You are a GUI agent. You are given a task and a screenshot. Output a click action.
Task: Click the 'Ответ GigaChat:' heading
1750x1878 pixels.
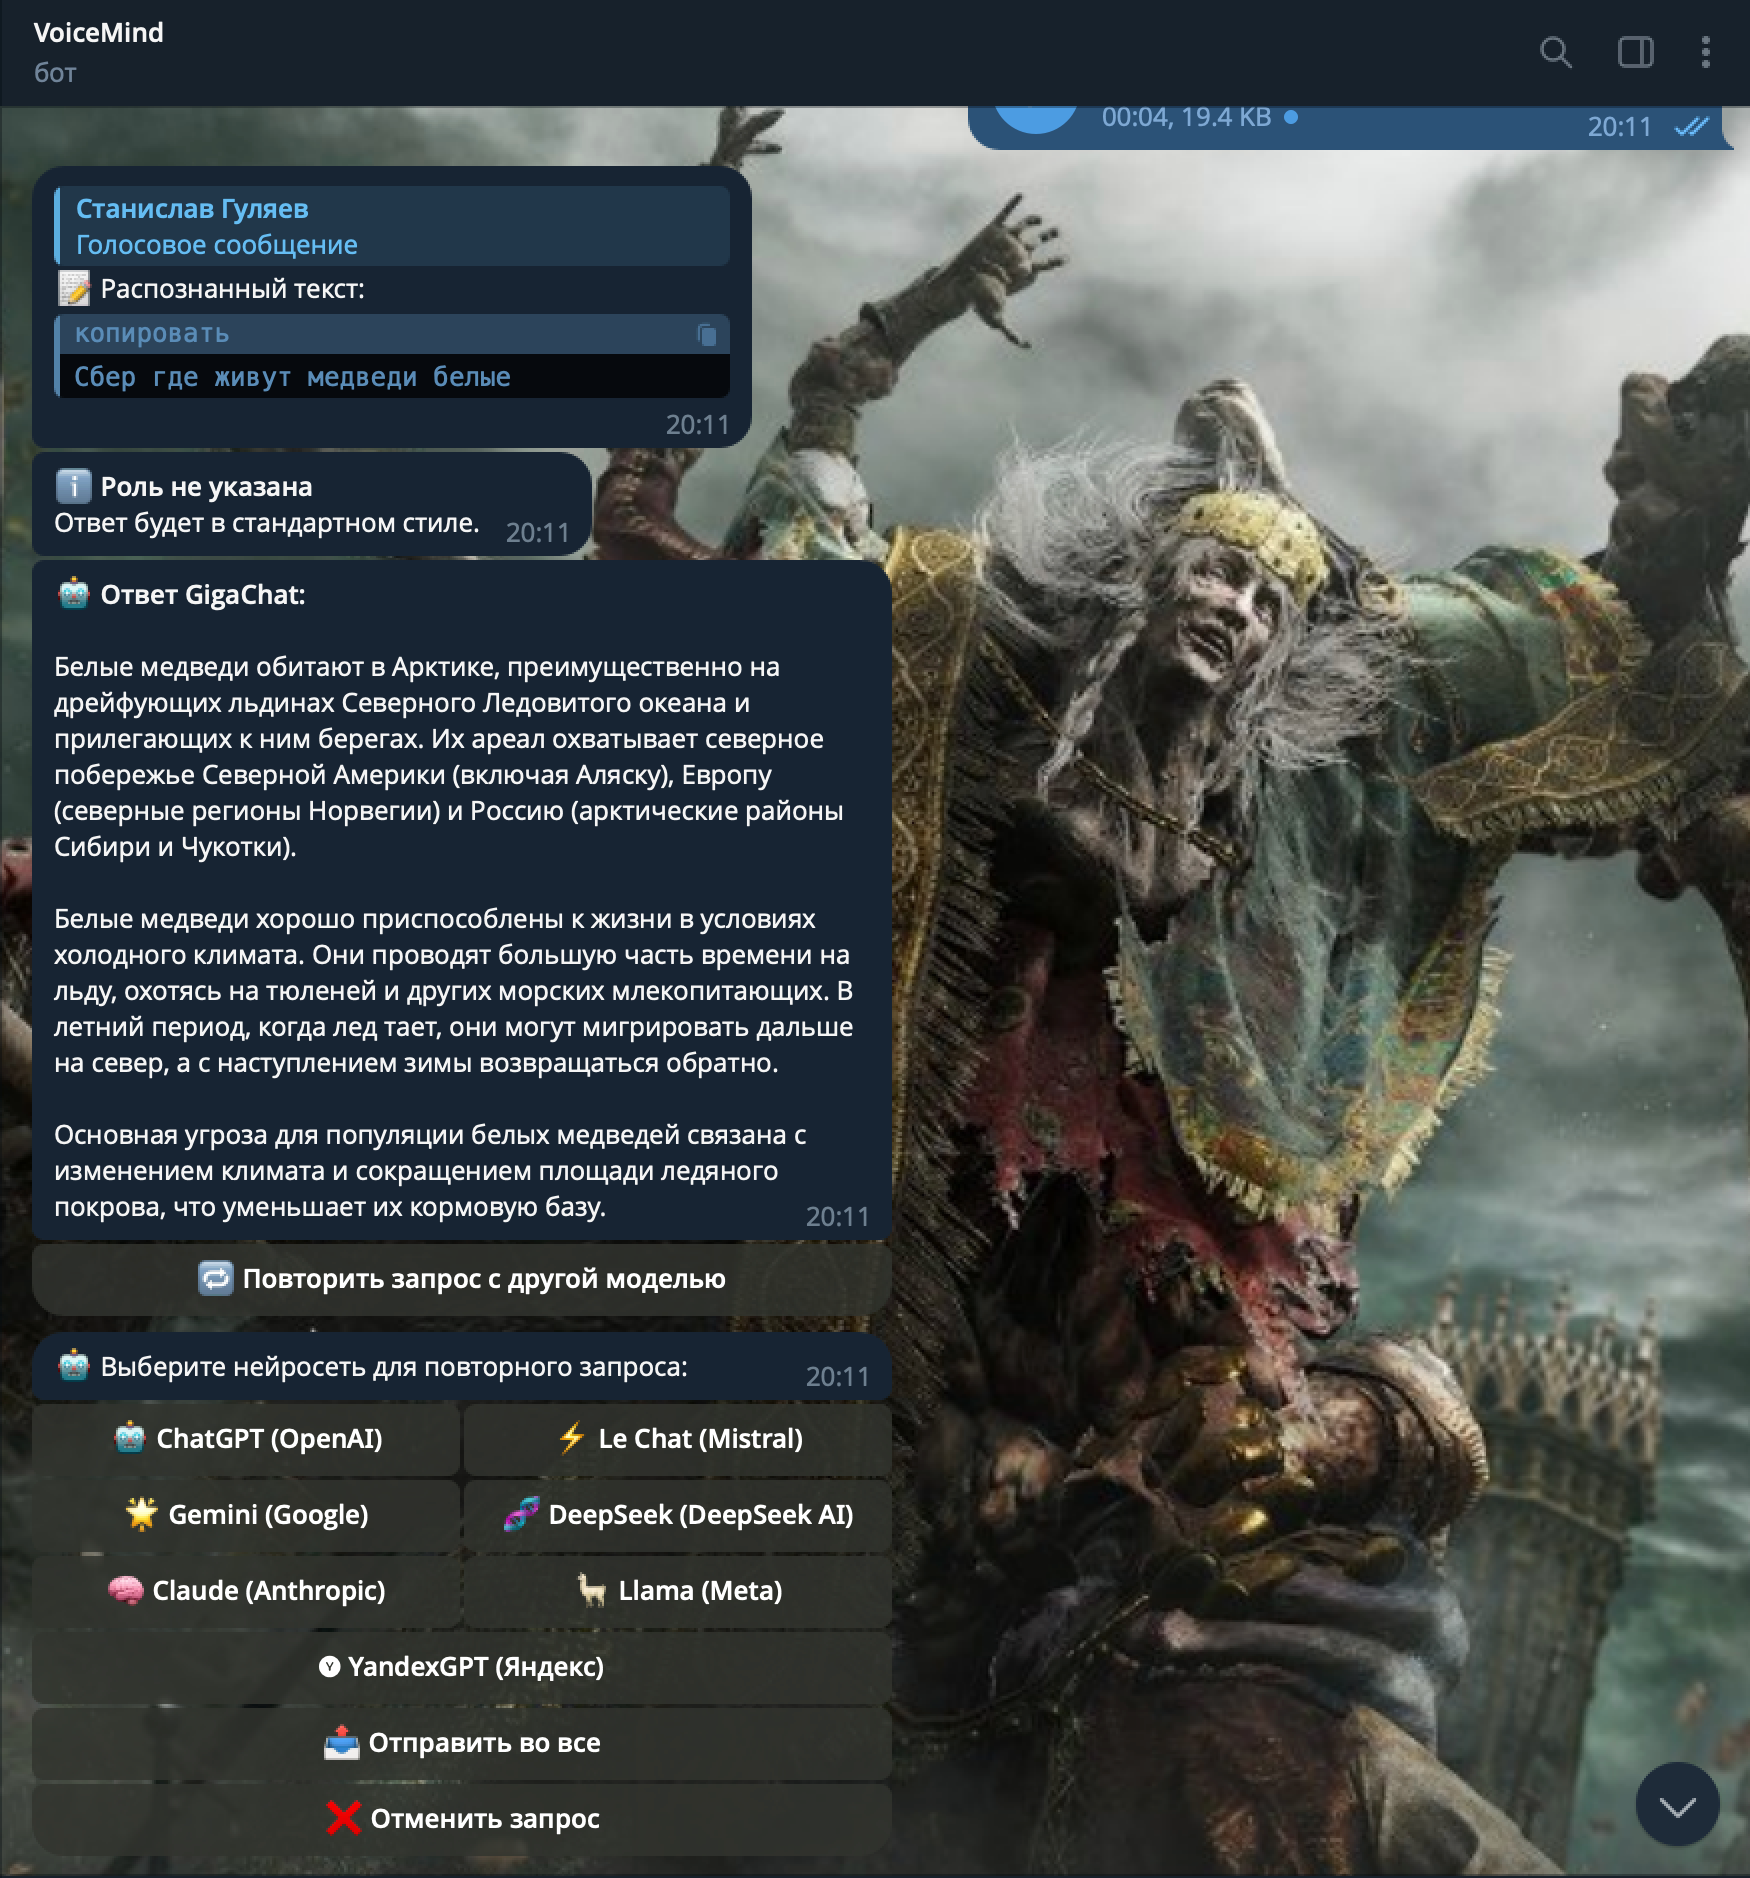202,595
